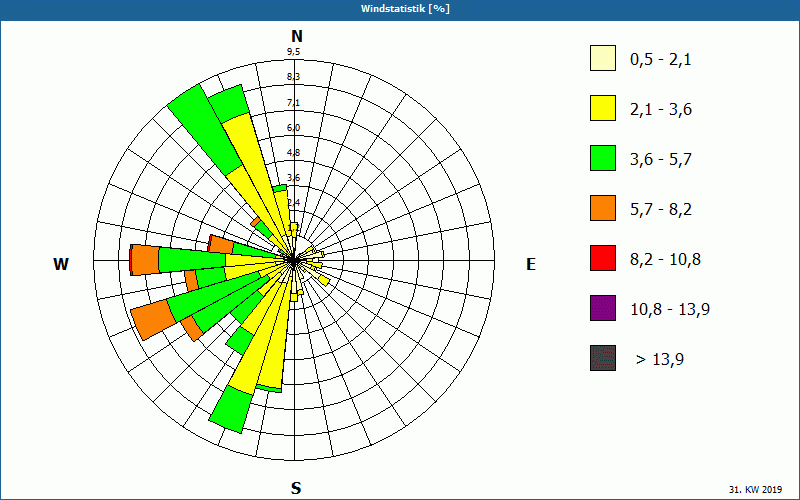Click the W compass label
Screen dimensions: 800x500
pyautogui.click(x=61, y=264)
